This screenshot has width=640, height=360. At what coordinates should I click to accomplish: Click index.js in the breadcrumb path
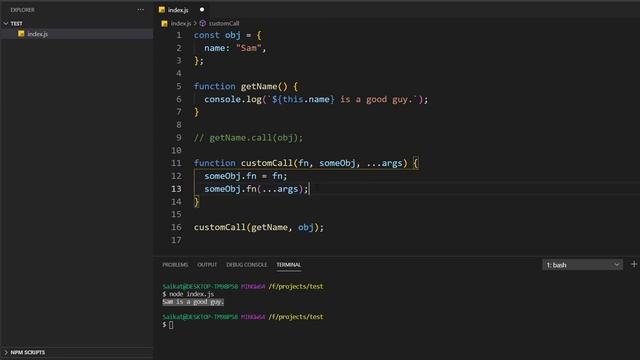pyautogui.click(x=181, y=24)
